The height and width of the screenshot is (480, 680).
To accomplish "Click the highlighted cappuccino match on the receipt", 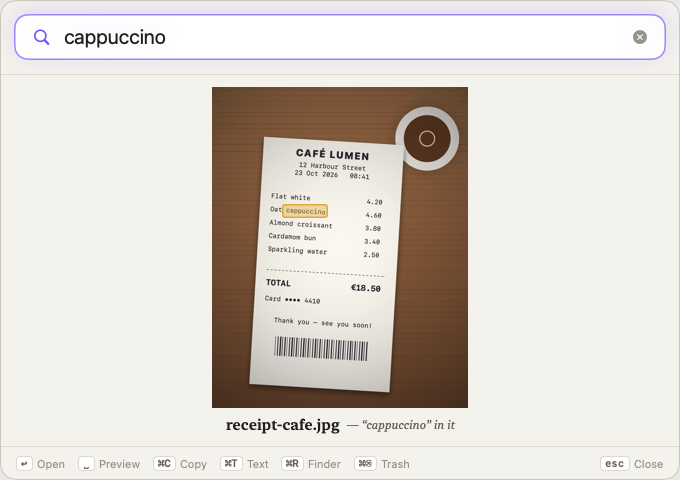I will (x=305, y=211).
